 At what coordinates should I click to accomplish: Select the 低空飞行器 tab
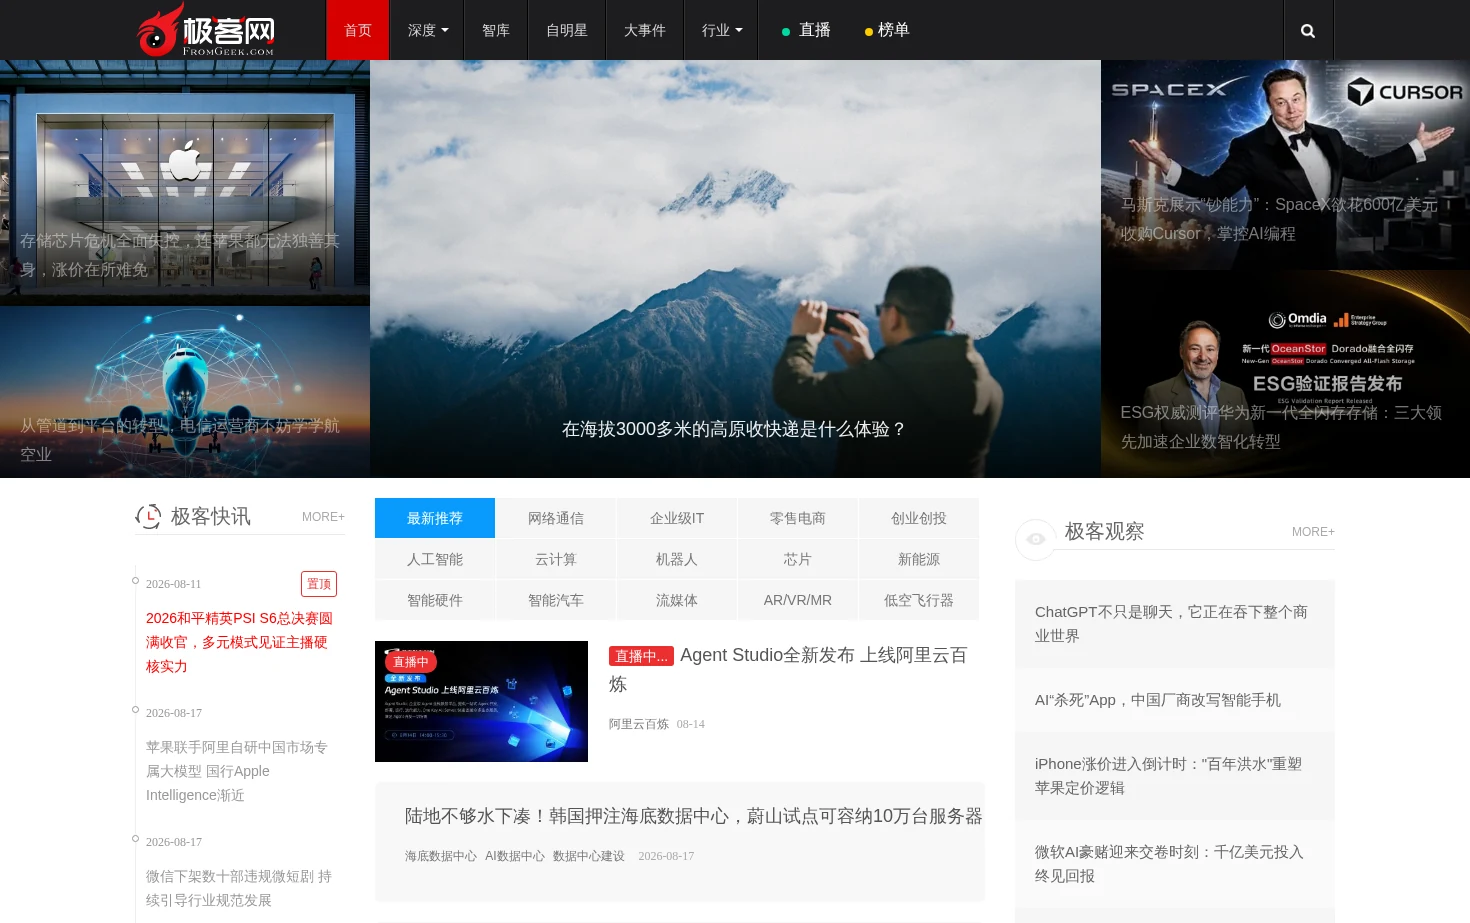pos(919,600)
